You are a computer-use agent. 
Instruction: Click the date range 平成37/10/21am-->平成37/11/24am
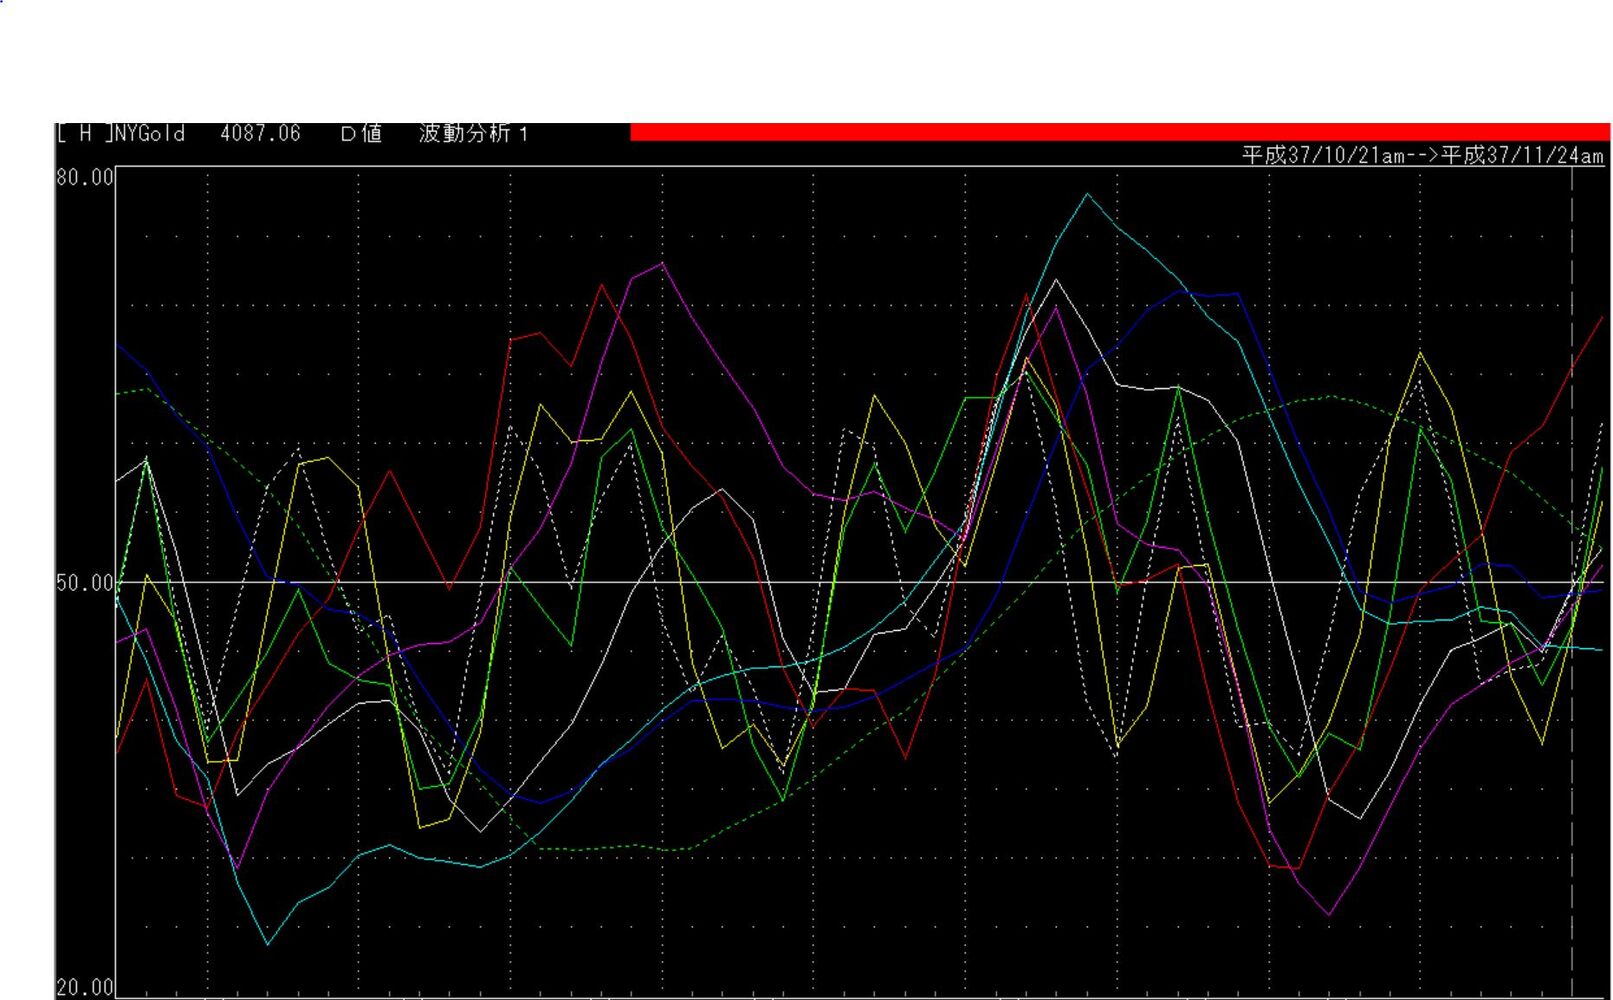[x=1422, y=156]
